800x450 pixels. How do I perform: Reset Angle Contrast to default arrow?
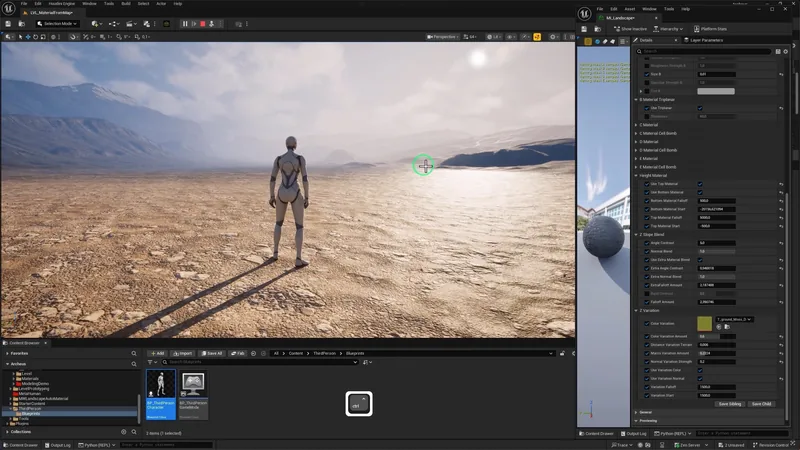(781, 243)
